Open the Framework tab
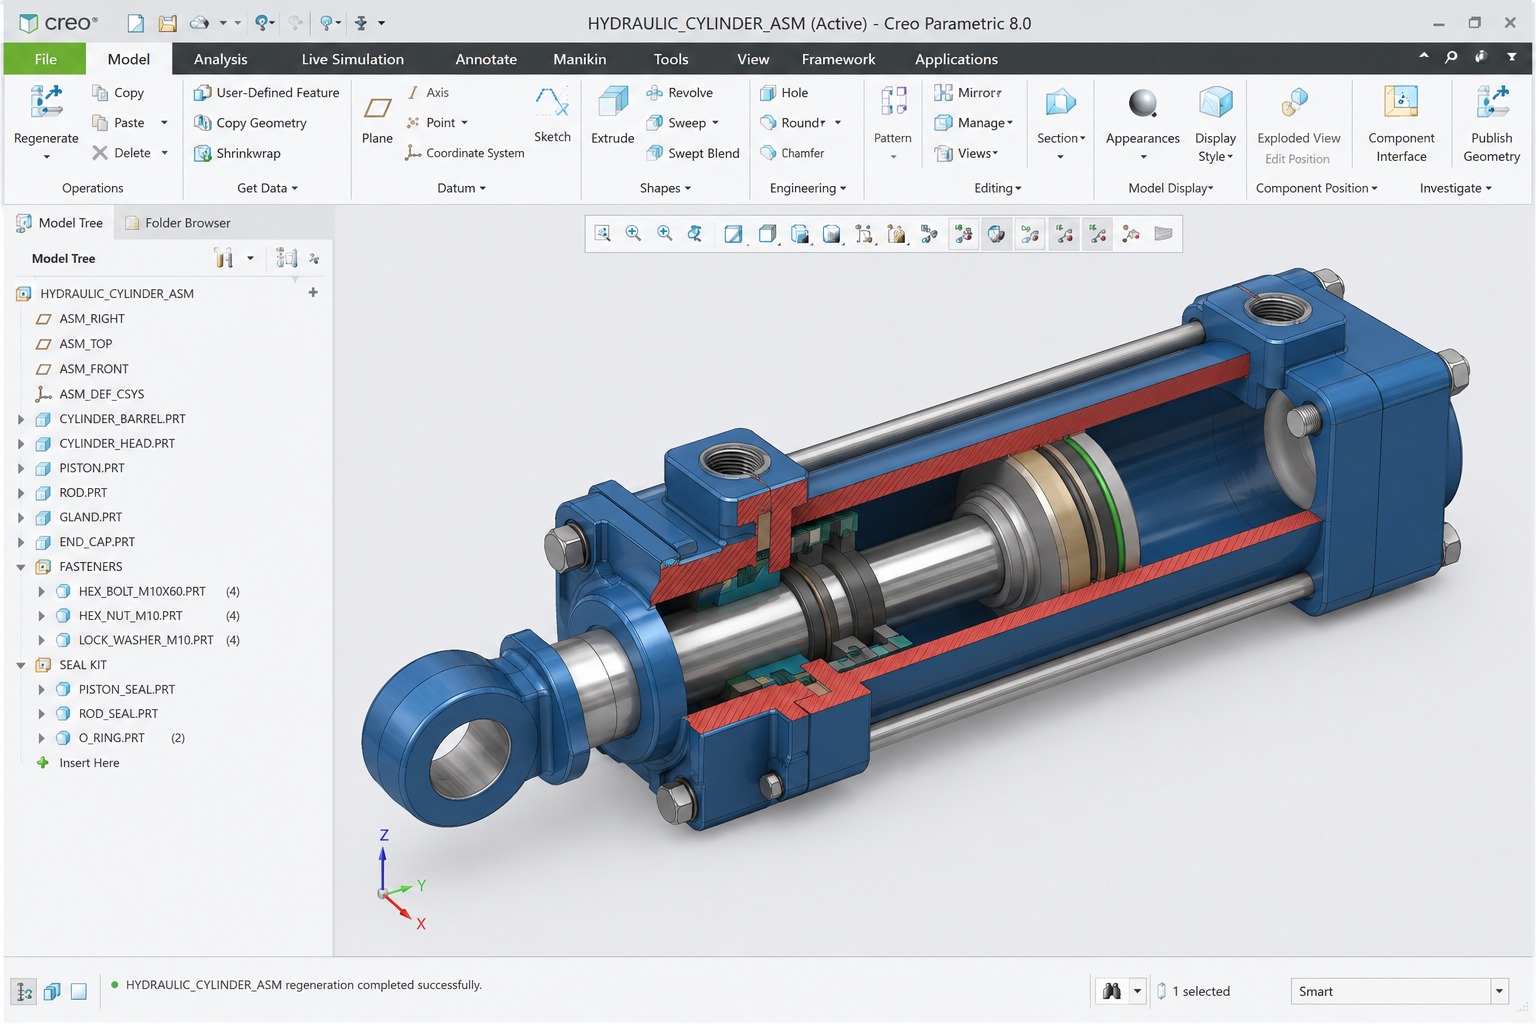1536x1024 pixels. [838, 59]
